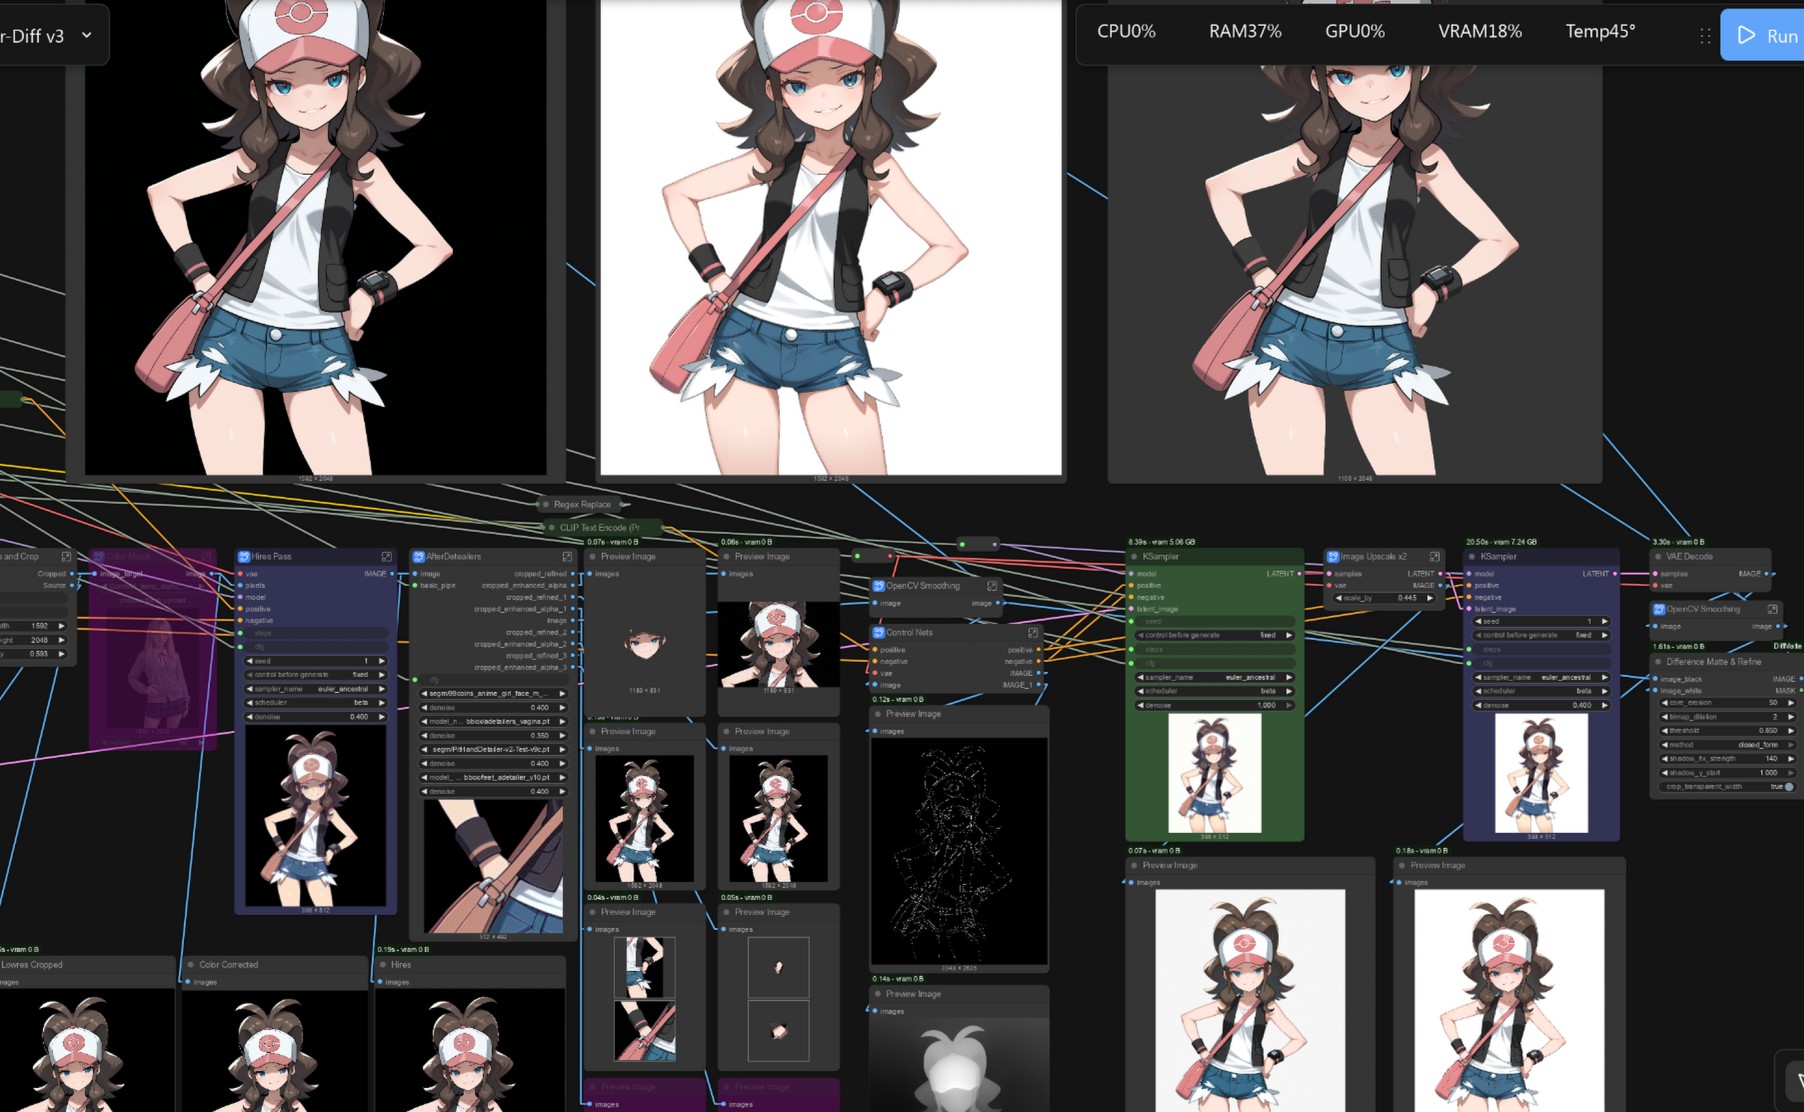Open expand icon of OpenCV Smoothing above Control Nets
Screen dimensions: 1804x1112
point(992,586)
